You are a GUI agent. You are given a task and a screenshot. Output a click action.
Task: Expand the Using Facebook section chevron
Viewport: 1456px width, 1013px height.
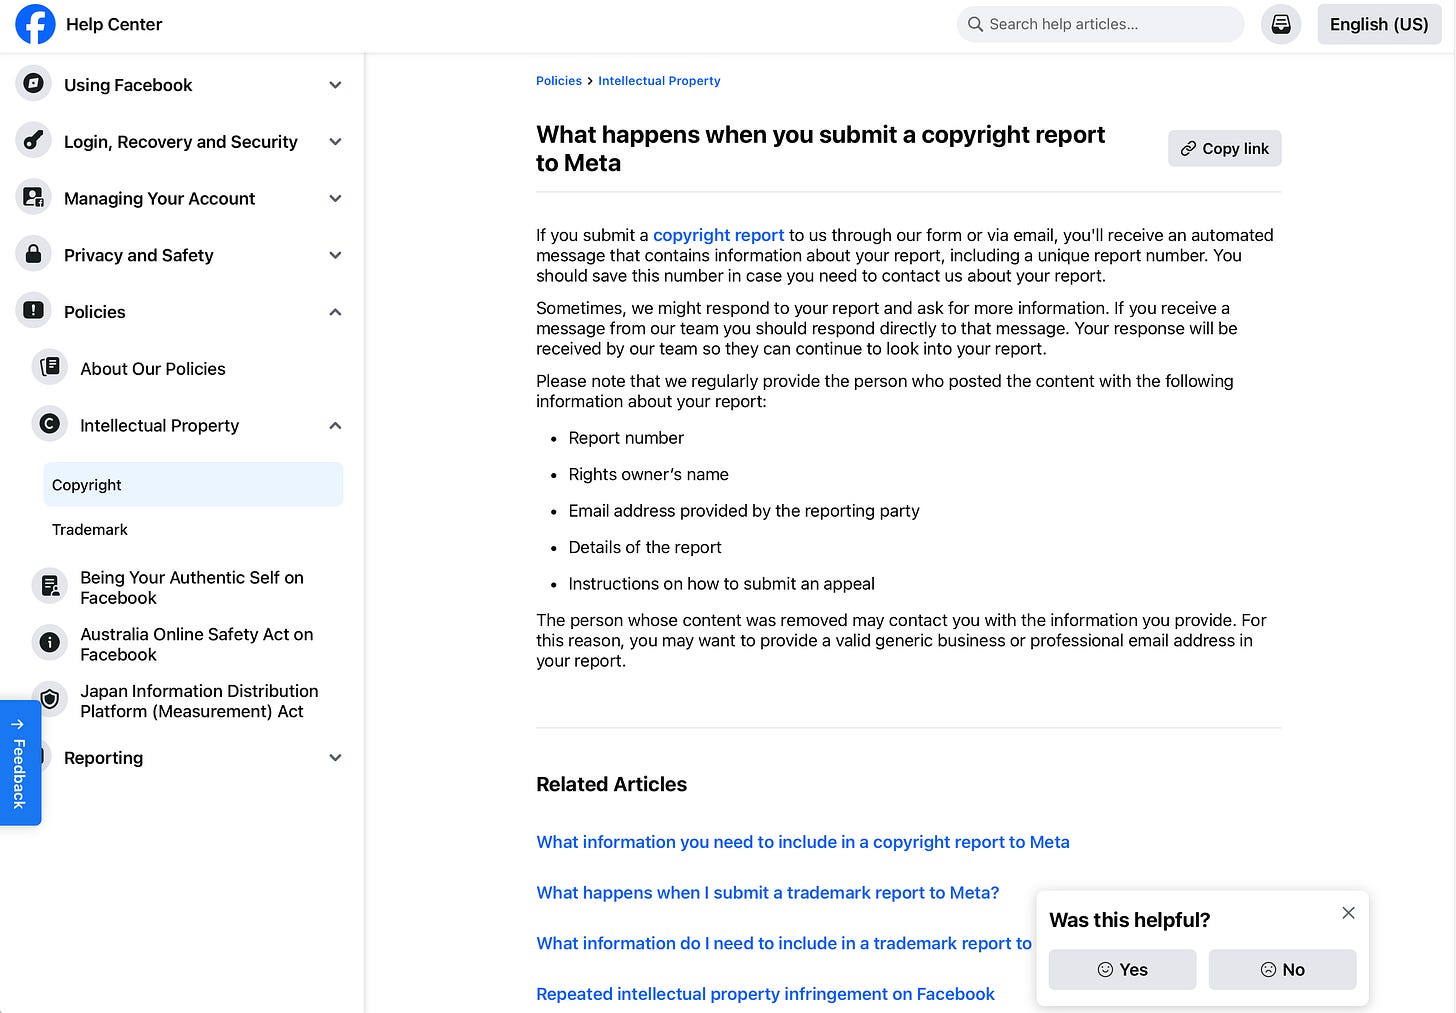point(336,85)
